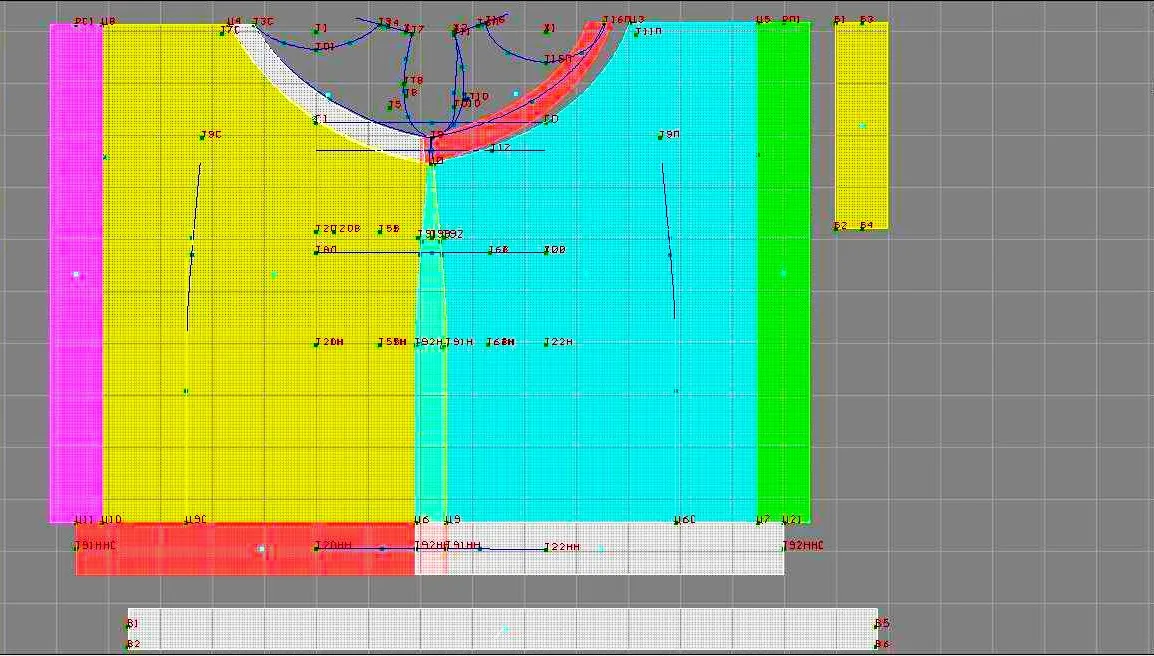Click point label B1 on long strip

tap(132, 624)
